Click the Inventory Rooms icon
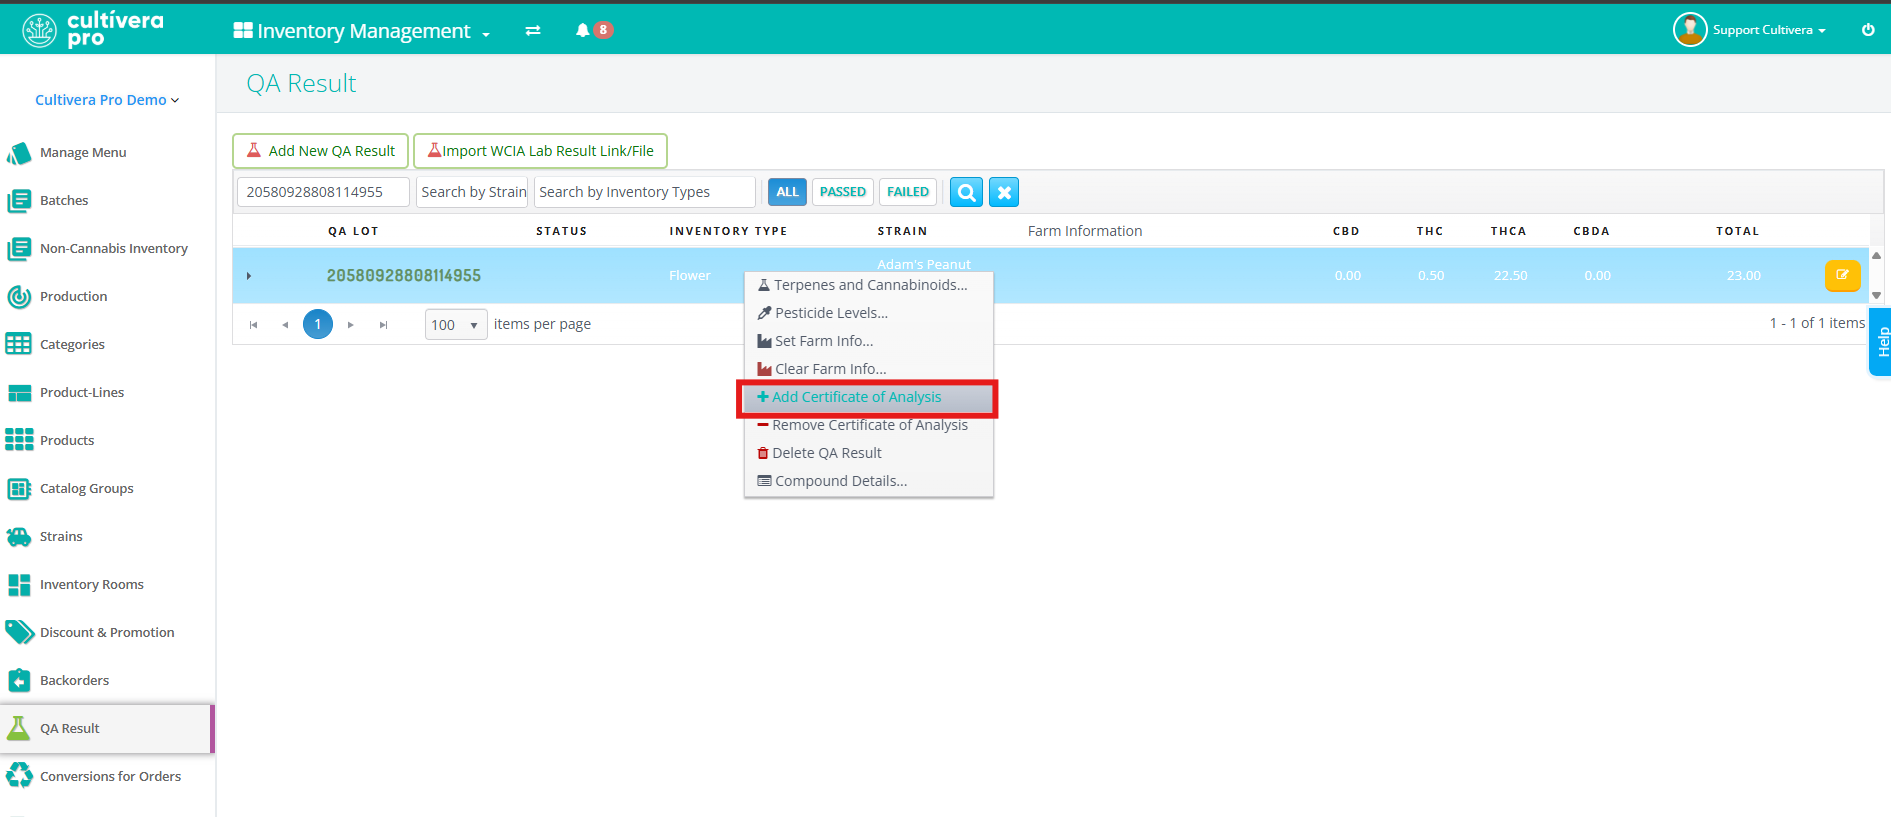Image resolution: width=1891 pixels, height=817 pixels. [x=19, y=585]
